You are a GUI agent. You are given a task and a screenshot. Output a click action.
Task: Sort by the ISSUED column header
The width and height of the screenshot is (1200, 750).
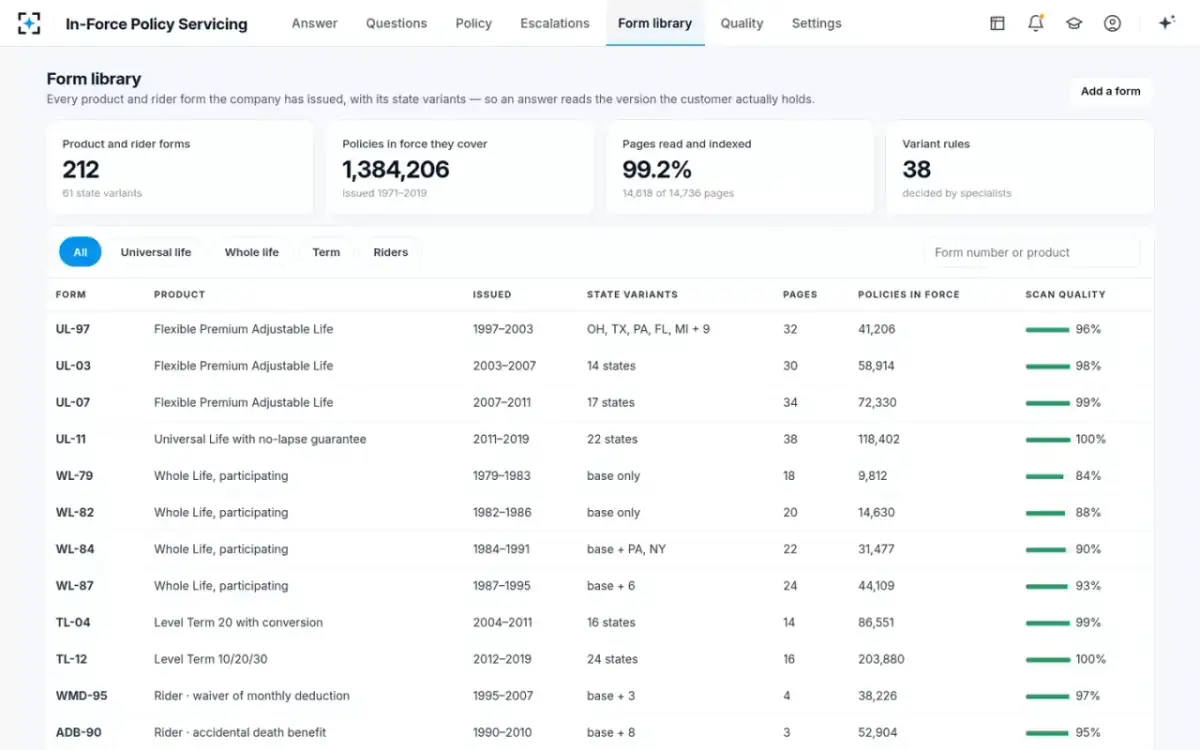[492, 295]
